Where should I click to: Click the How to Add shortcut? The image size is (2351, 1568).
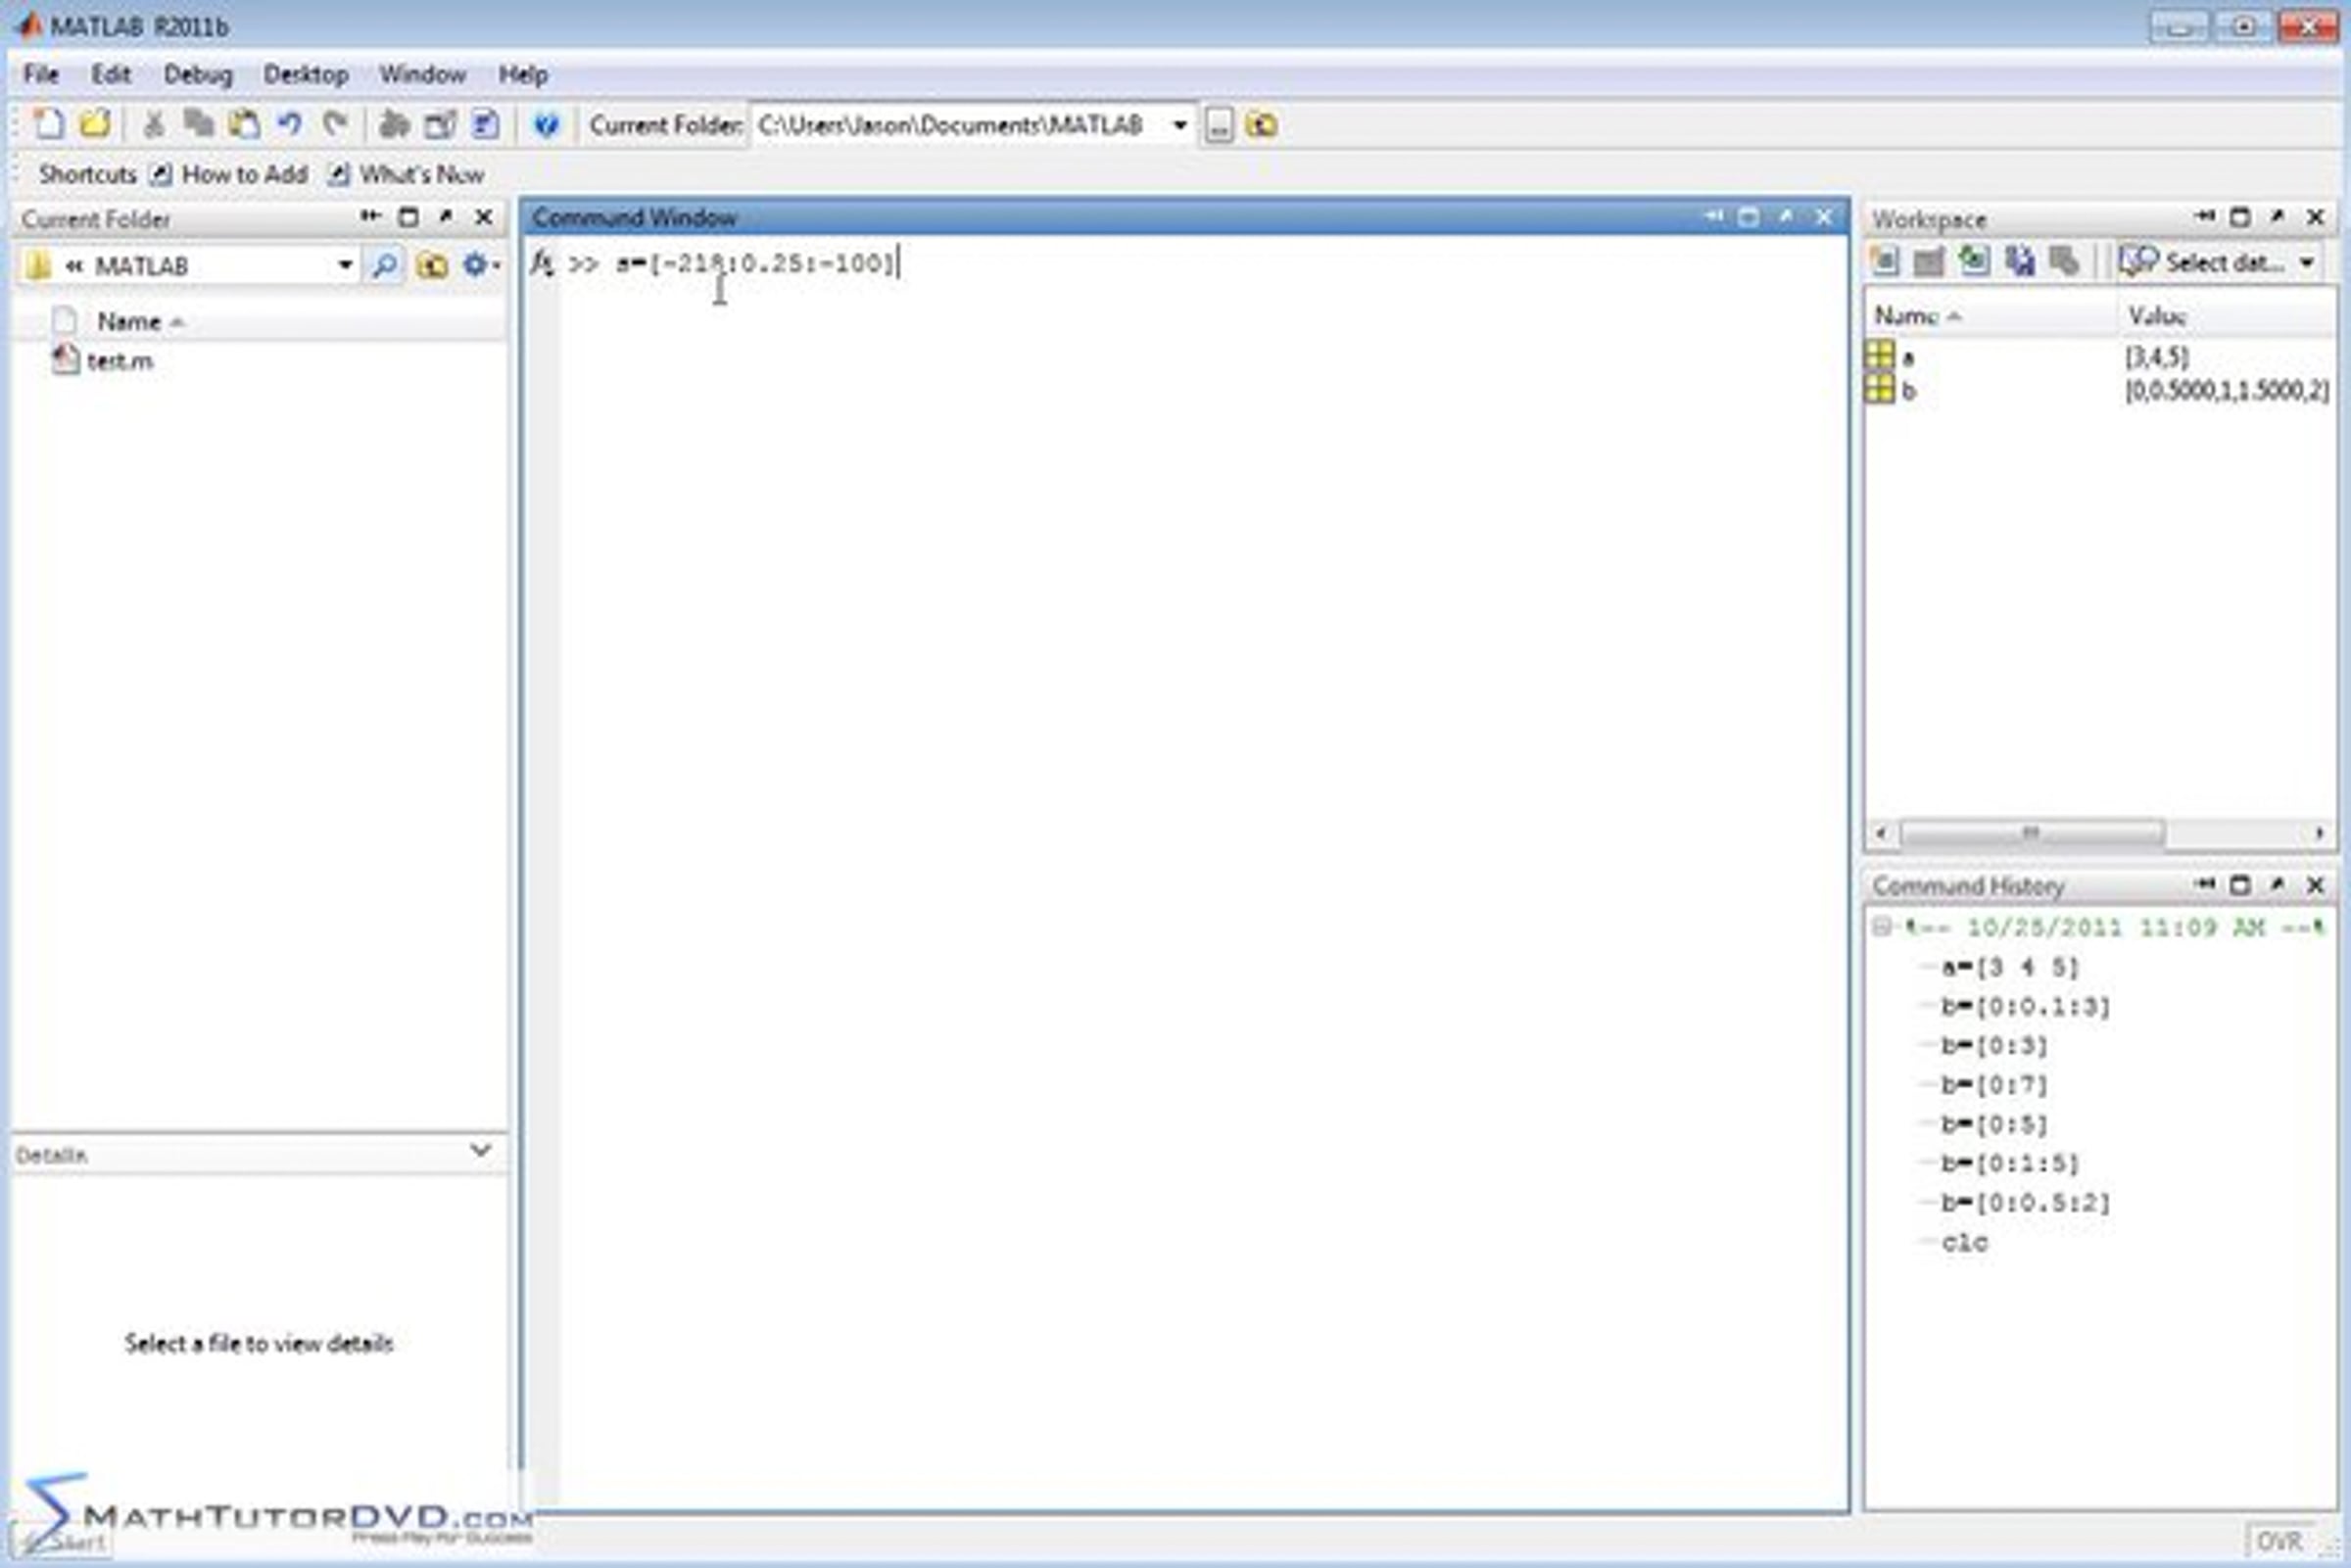click(x=230, y=174)
